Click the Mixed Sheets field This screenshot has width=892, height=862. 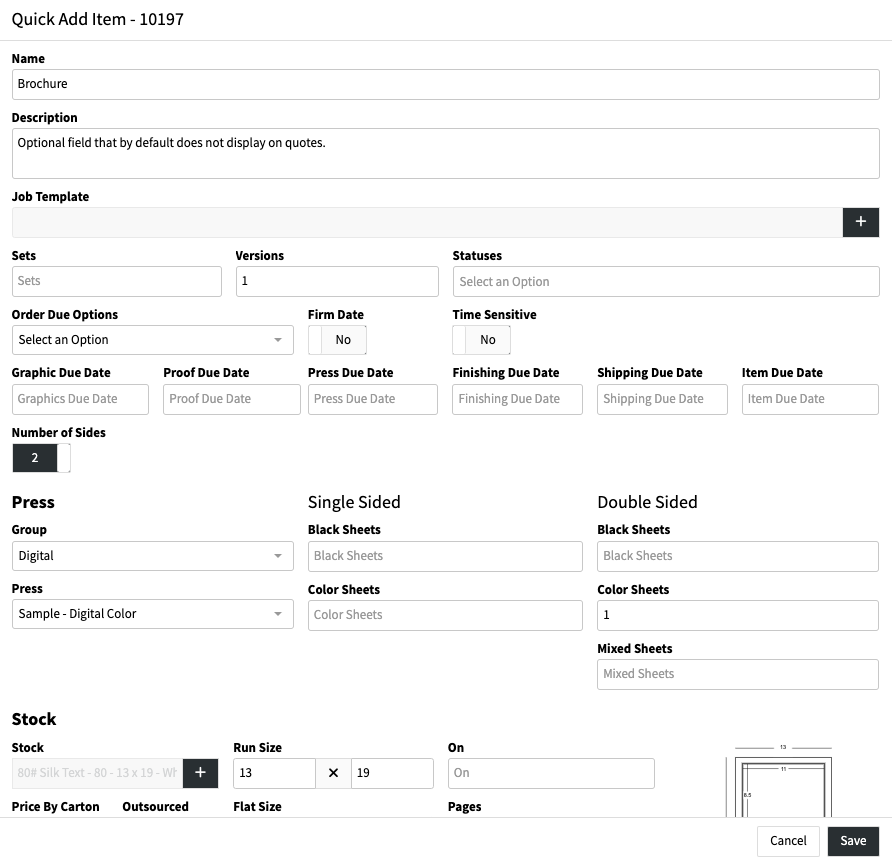click(x=738, y=674)
